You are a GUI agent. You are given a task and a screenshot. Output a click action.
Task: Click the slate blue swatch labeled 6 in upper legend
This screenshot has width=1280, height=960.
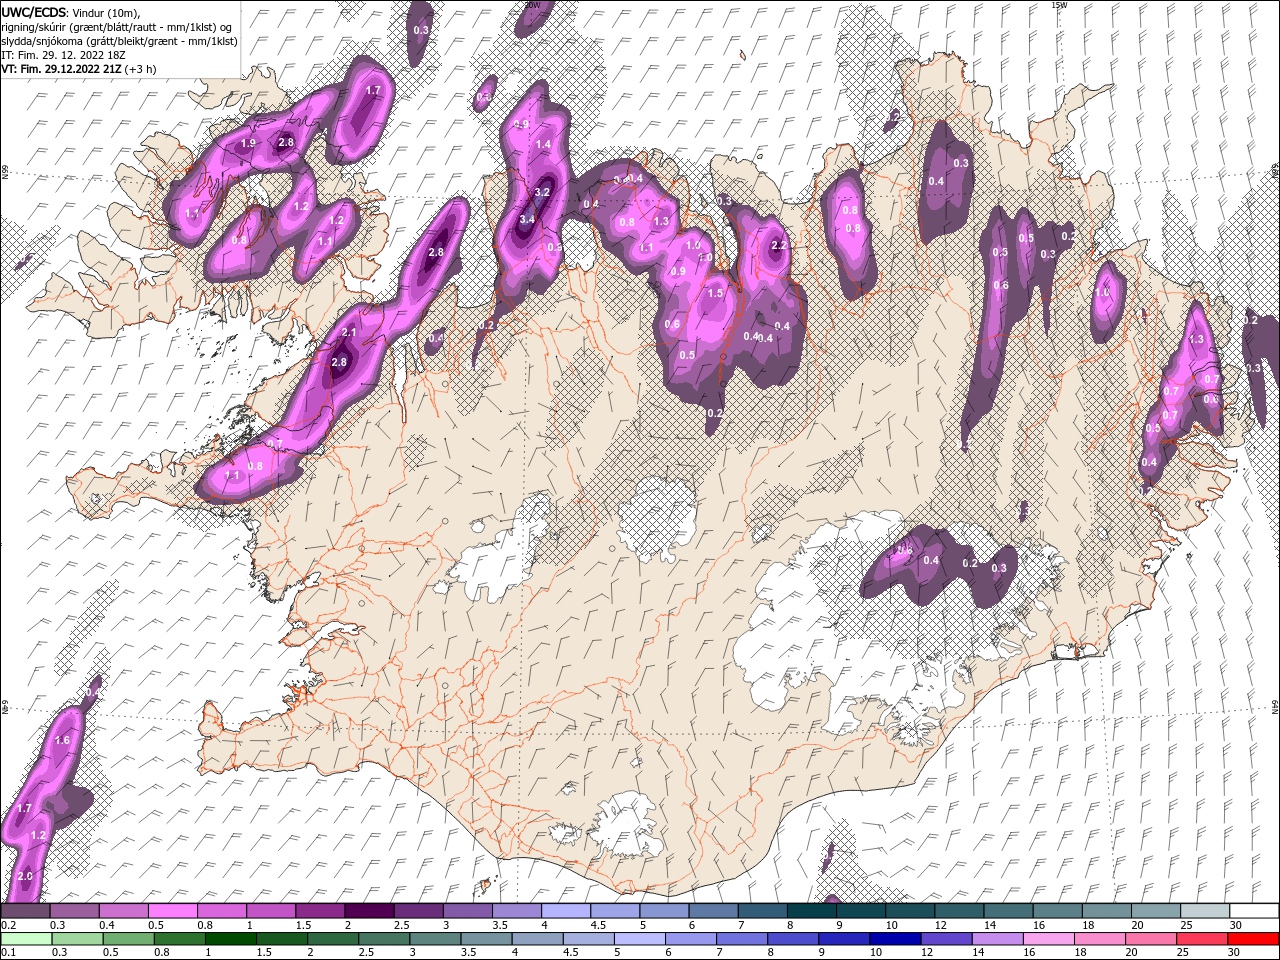(x=713, y=911)
